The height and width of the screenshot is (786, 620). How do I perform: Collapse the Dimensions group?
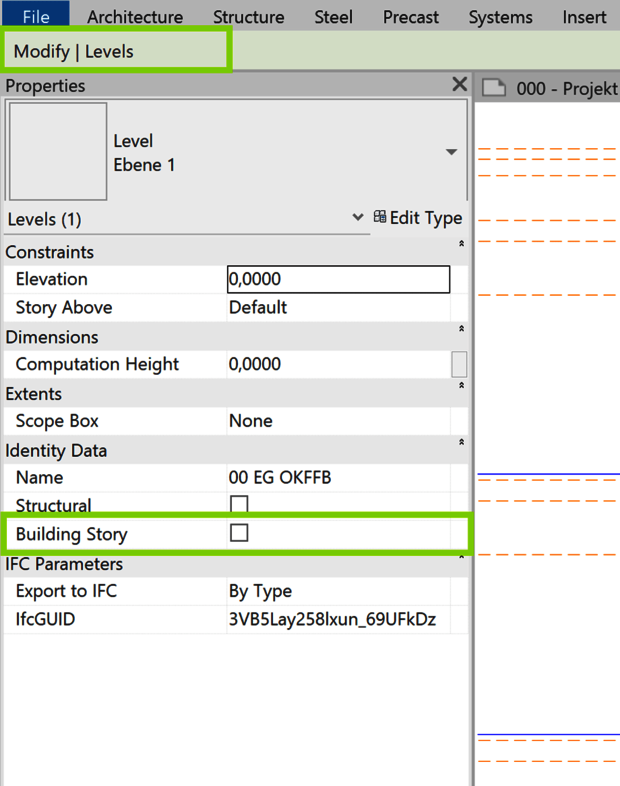[x=461, y=329]
